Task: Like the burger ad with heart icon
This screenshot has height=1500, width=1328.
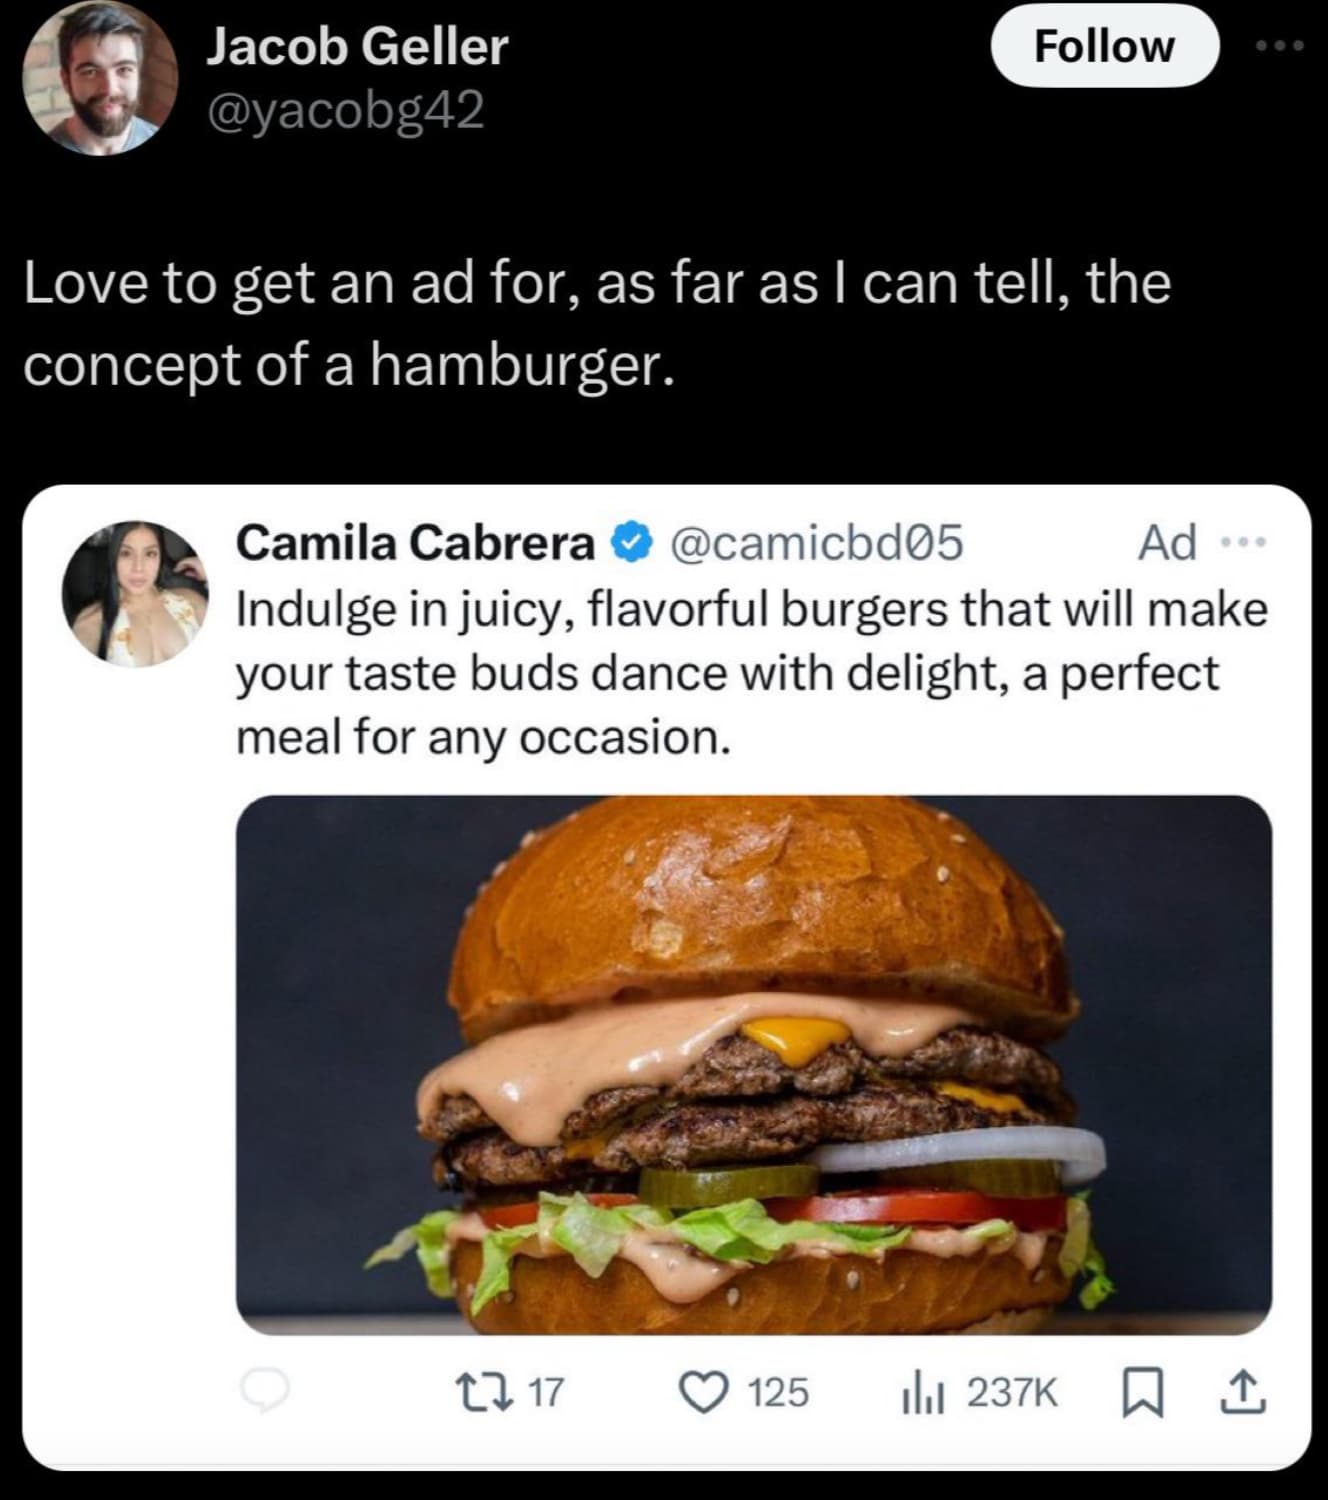Action: tap(703, 1391)
